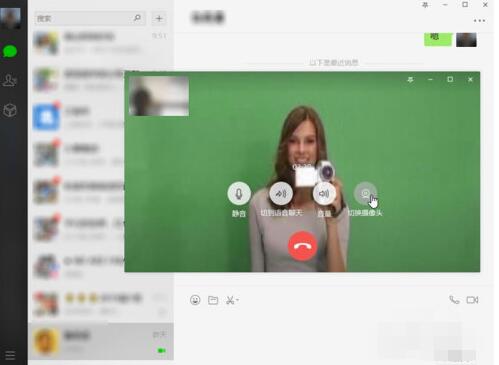The width and height of the screenshot is (499, 365).
Task: Expand the screenshot options dropdown arrow
Action: (237, 300)
